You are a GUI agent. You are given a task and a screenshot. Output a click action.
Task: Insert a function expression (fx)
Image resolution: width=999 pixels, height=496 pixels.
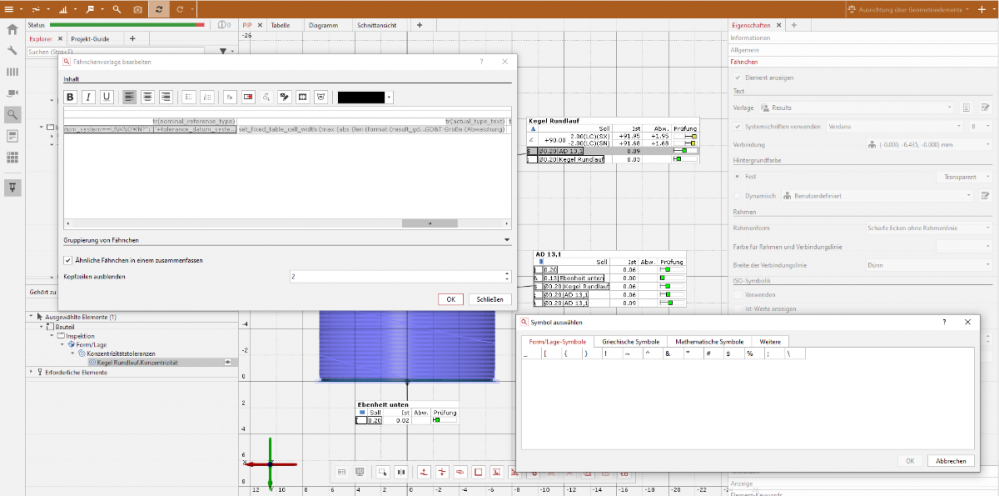[x=229, y=97]
